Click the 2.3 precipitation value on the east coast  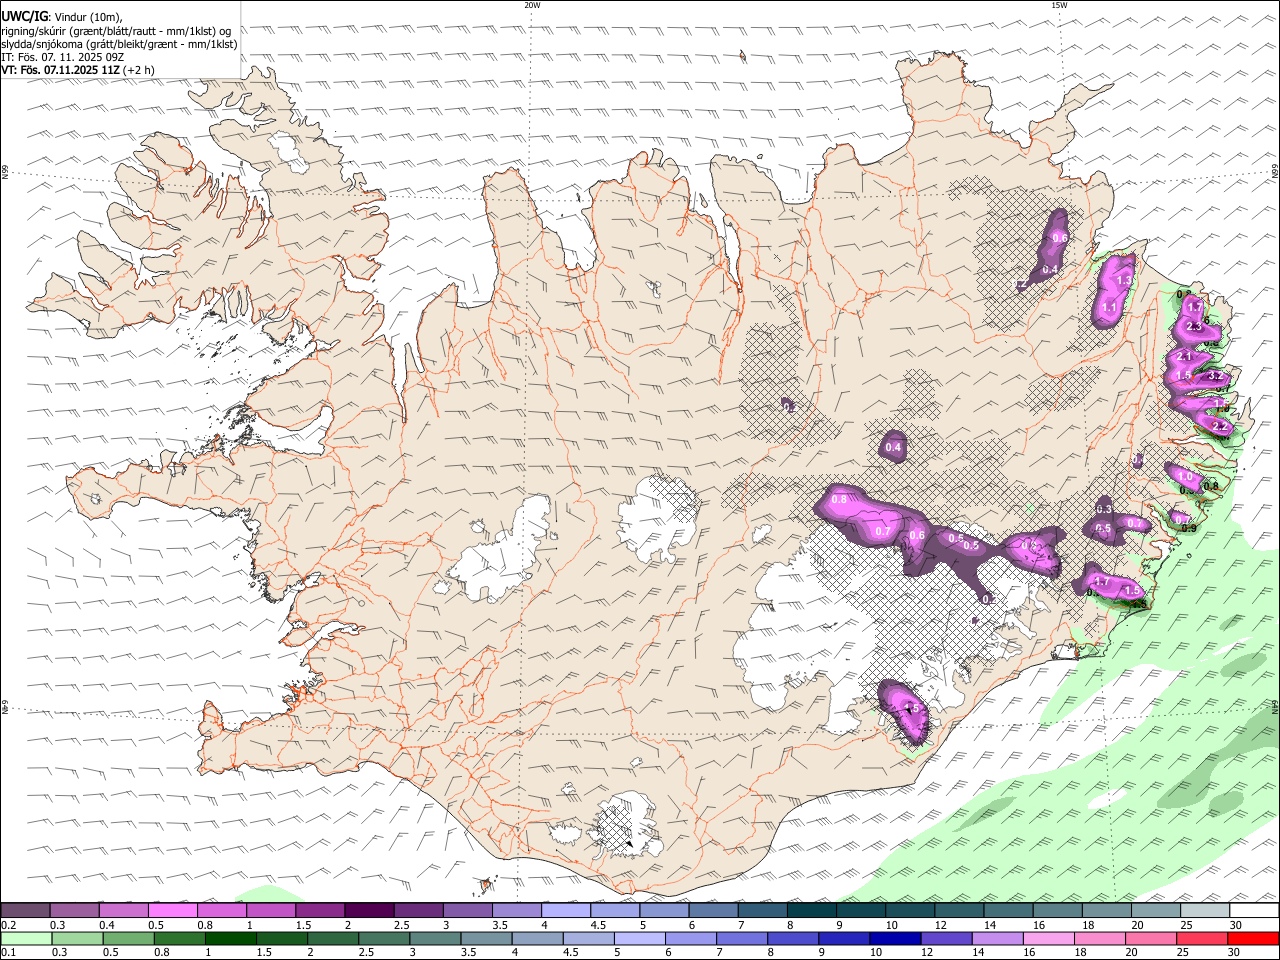pos(1193,327)
